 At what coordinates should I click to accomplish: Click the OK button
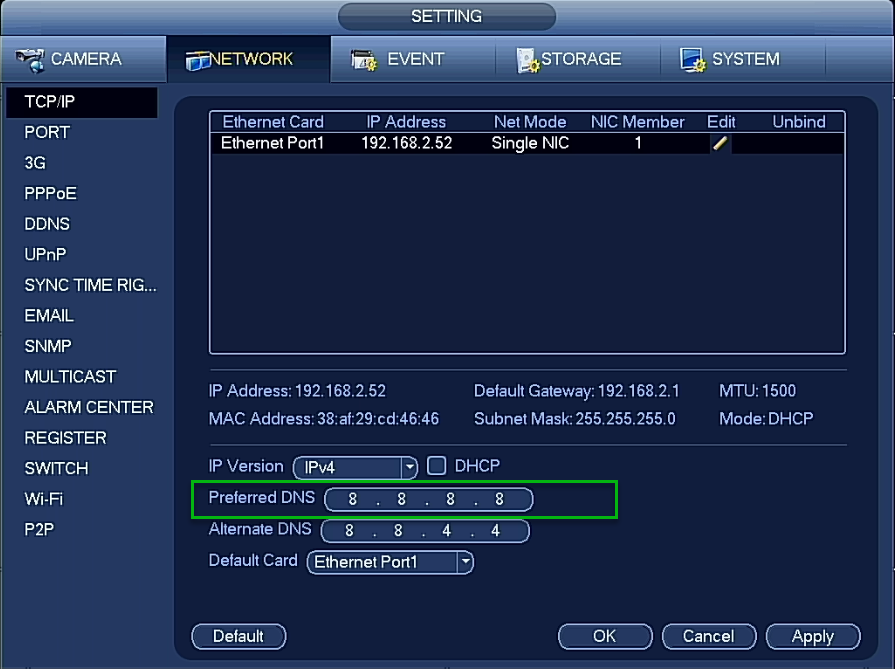click(605, 636)
